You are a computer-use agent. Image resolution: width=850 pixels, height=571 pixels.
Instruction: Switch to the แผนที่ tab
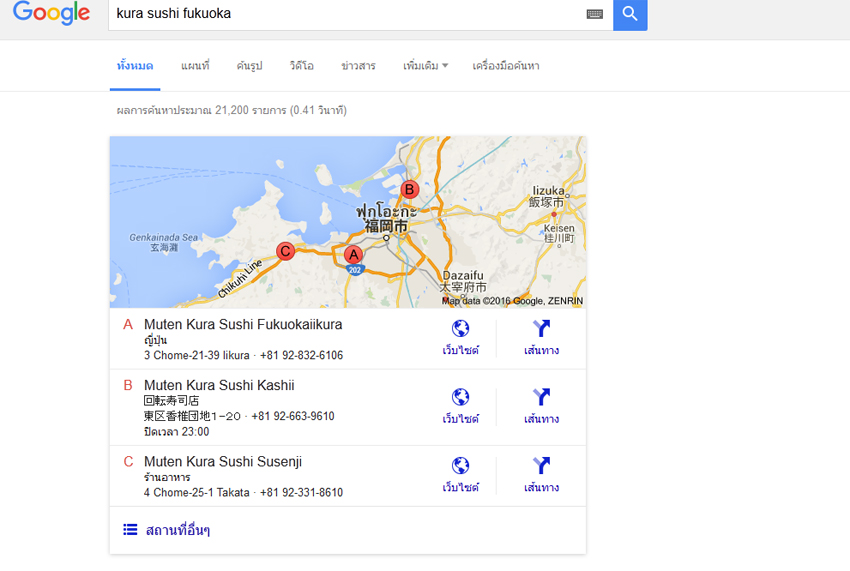pyautogui.click(x=195, y=66)
